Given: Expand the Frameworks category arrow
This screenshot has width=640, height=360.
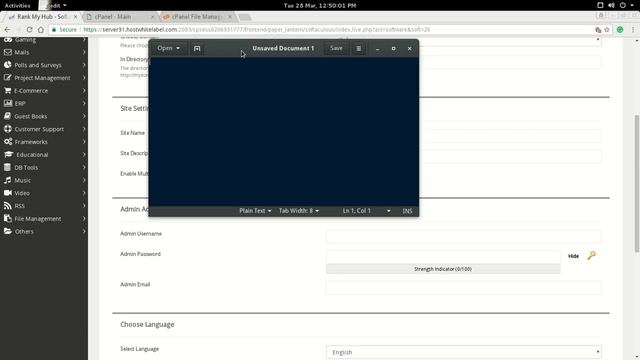Looking at the screenshot, I should [x=84, y=142].
